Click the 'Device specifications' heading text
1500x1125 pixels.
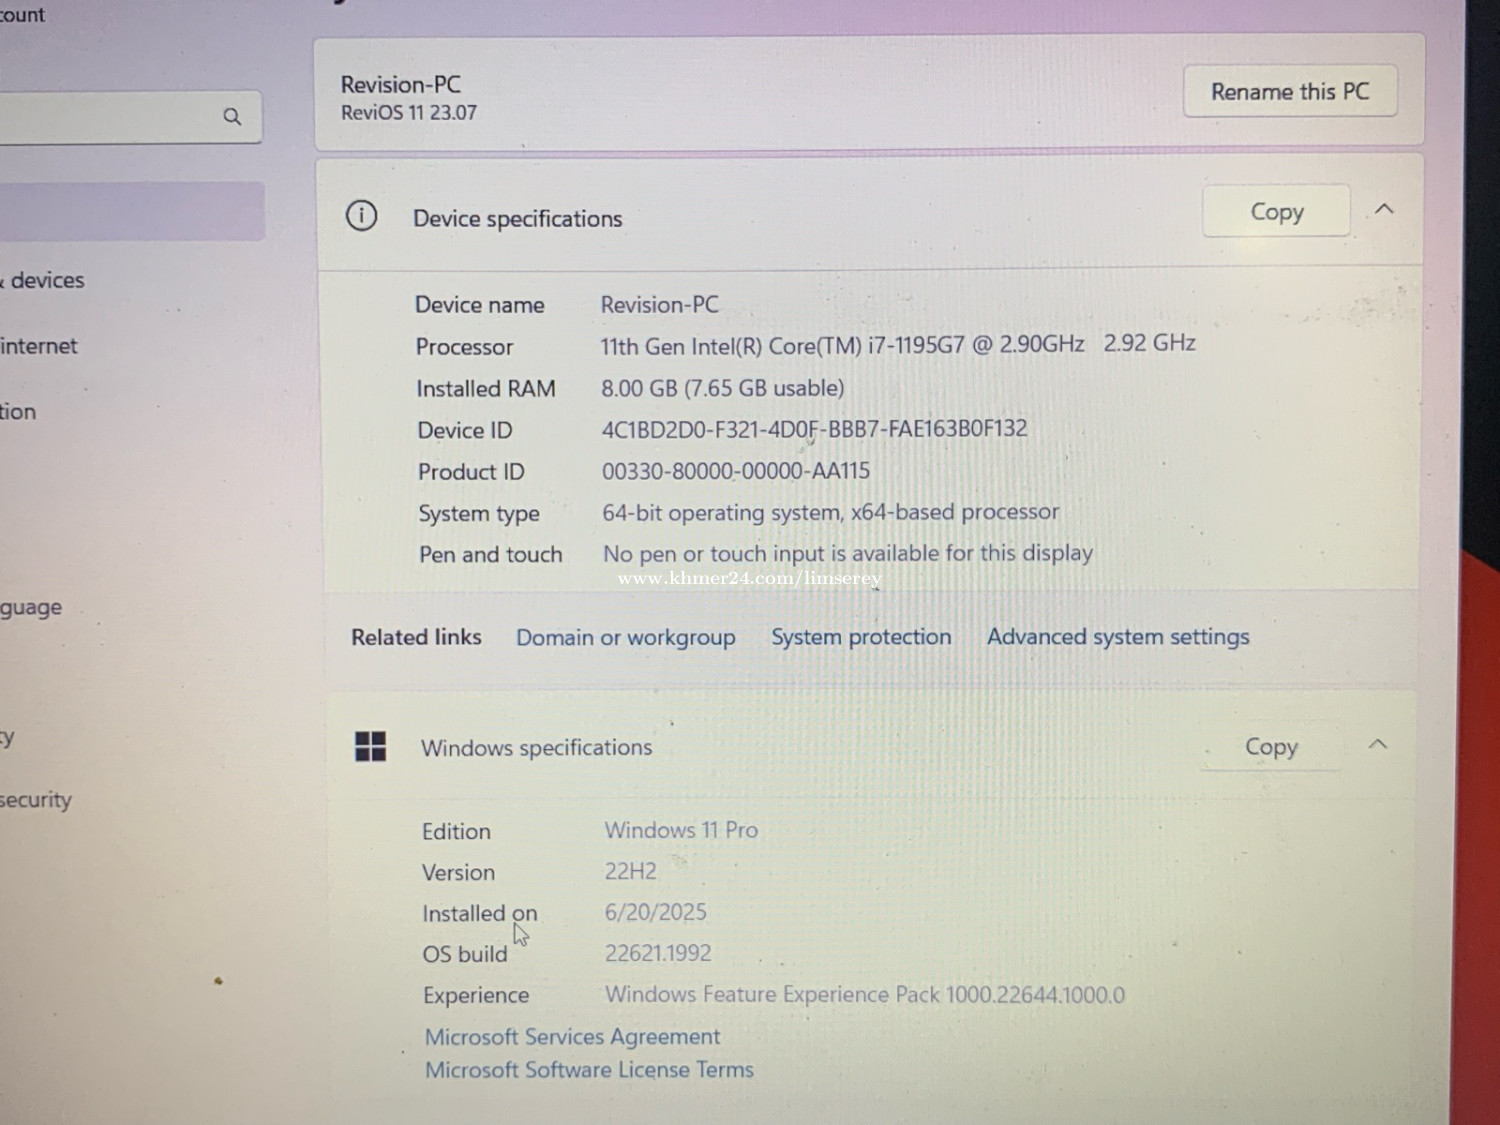(518, 219)
